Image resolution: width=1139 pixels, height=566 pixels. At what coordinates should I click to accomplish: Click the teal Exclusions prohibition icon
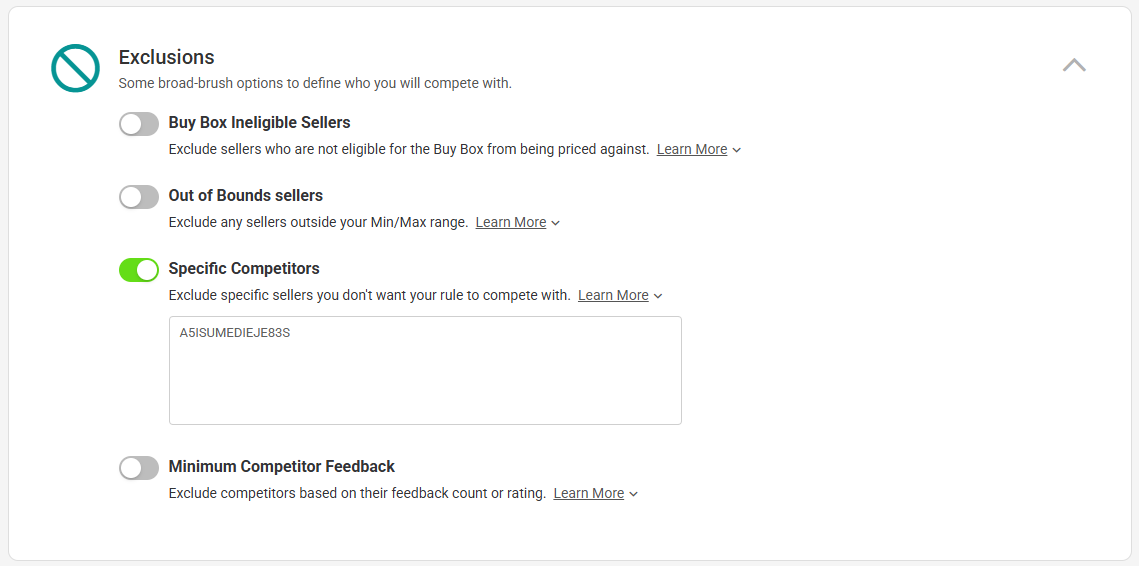point(76,68)
